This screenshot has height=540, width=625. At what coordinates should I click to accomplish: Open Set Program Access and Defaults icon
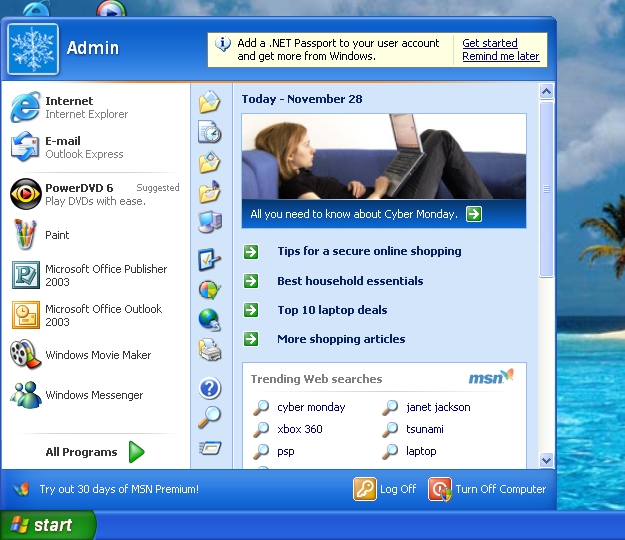coord(210,290)
